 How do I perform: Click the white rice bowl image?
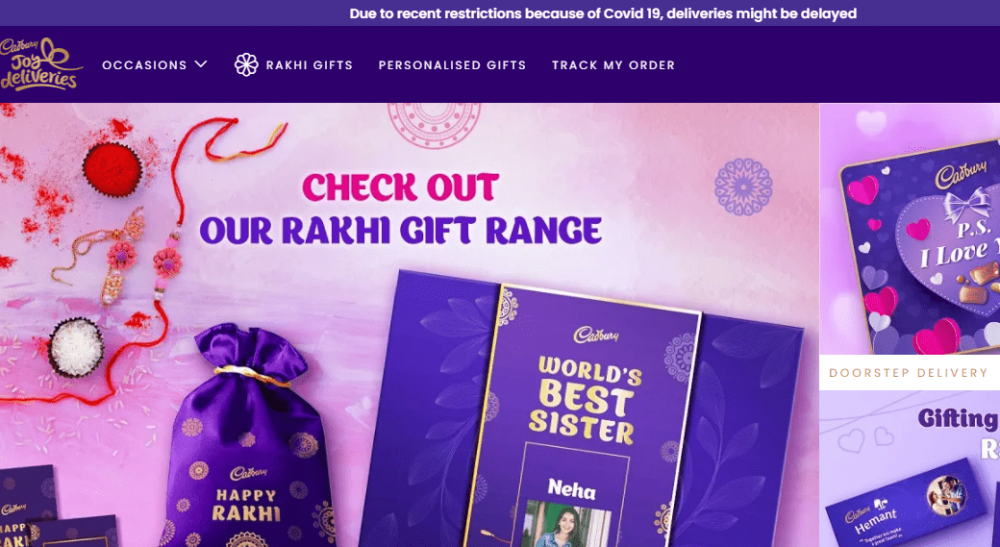76,347
